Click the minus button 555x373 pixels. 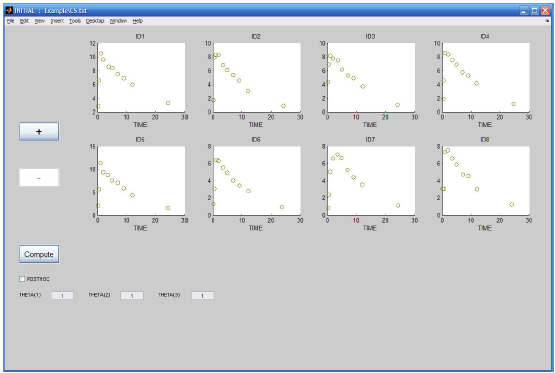tap(39, 178)
